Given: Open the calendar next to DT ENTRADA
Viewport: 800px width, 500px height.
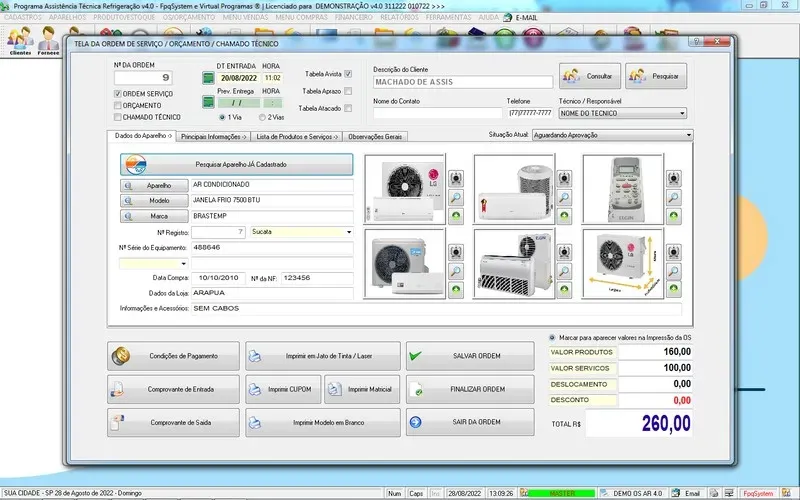Looking at the screenshot, I should click(x=208, y=78).
